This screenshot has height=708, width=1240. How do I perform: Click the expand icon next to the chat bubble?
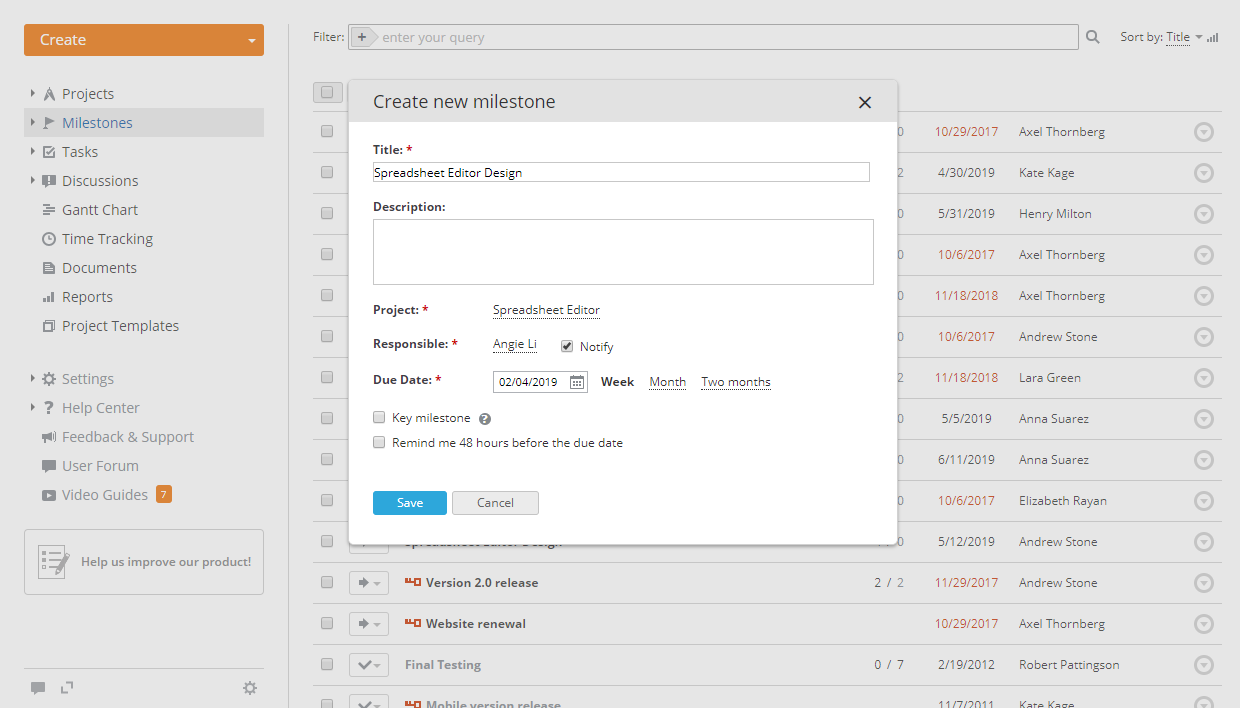click(66, 687)
